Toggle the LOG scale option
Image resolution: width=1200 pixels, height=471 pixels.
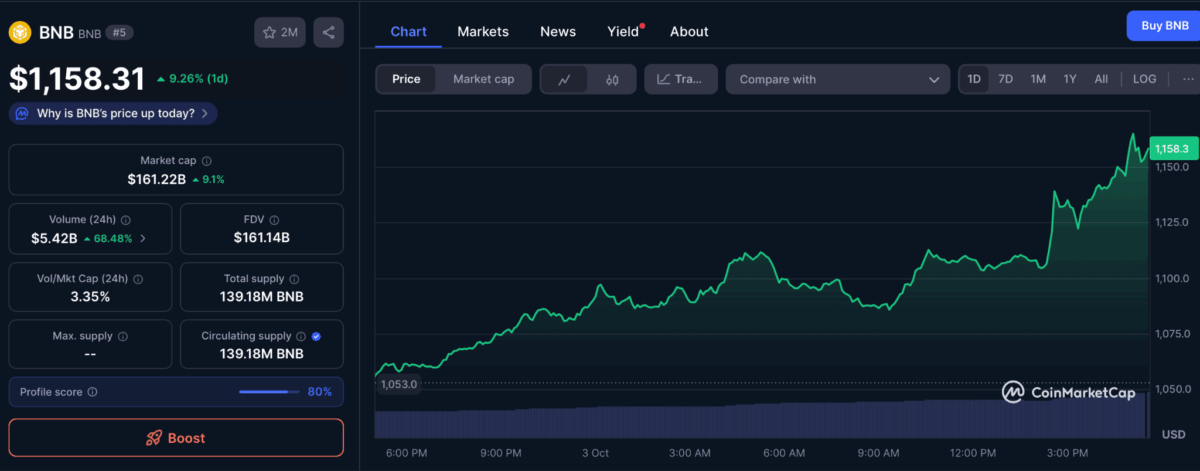(x=1144, y=79)
